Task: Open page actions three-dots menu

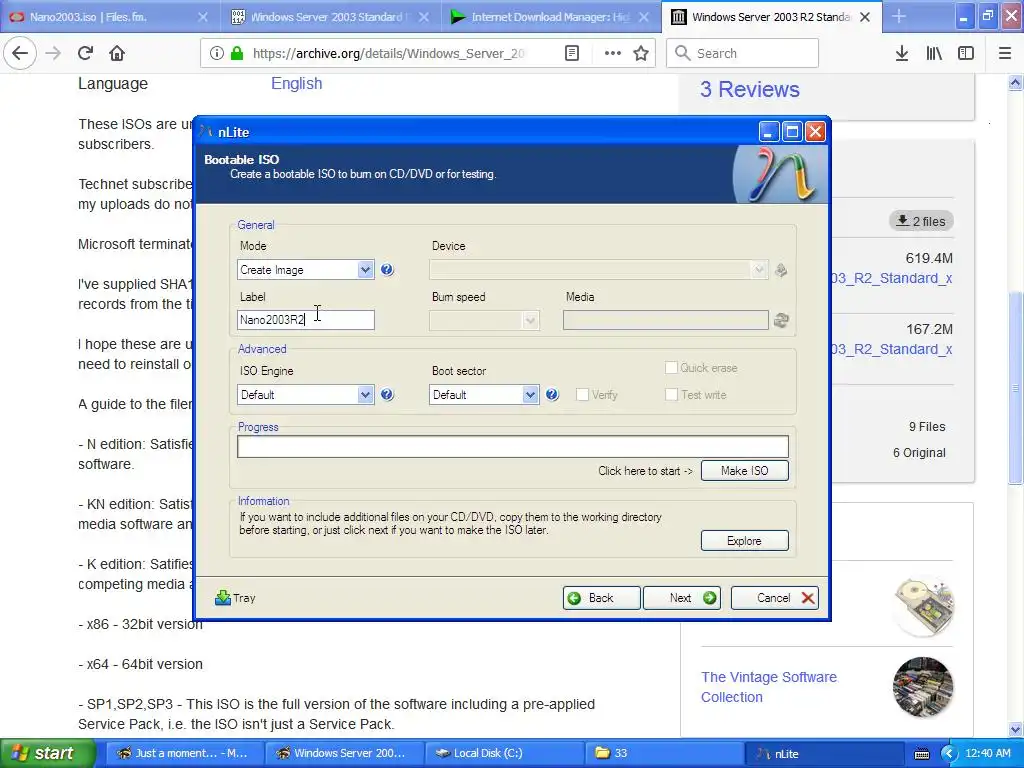Action: (x=613, y=53)
